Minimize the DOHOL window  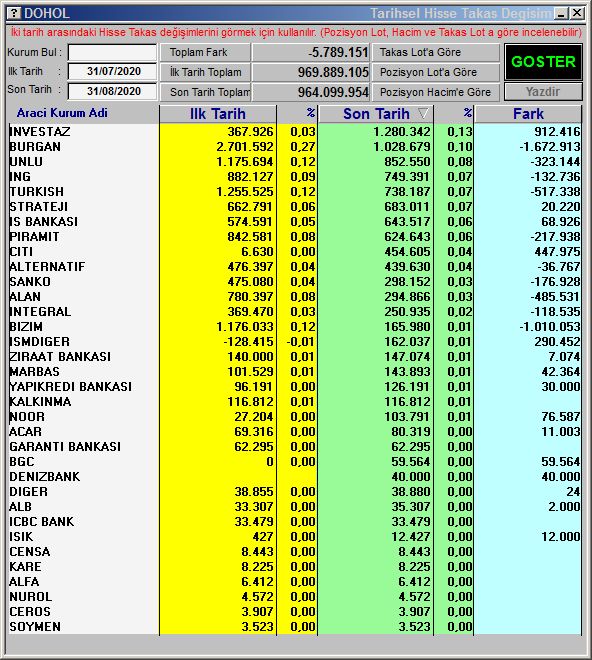(x=560, y=13)
